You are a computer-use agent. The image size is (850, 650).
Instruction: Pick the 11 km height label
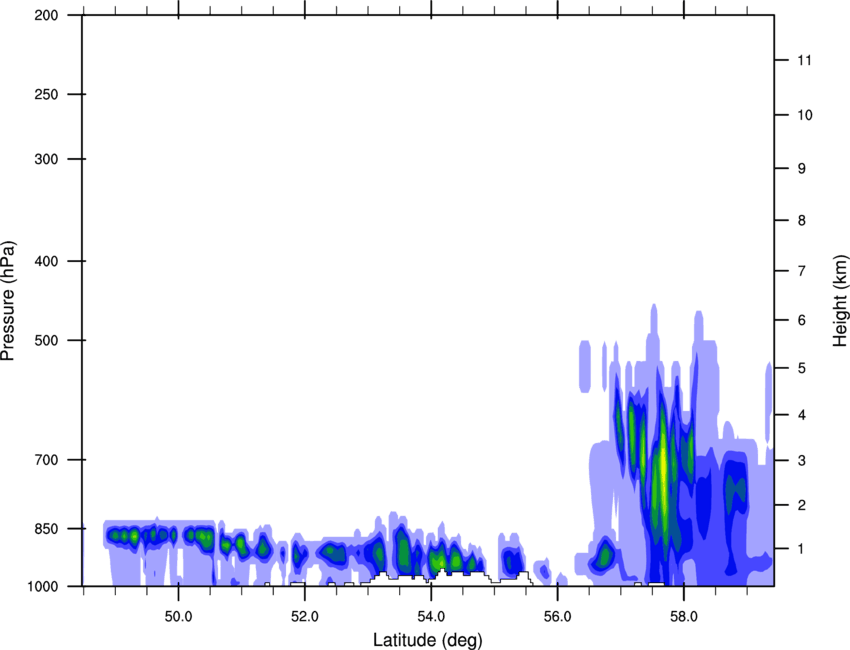804,60
